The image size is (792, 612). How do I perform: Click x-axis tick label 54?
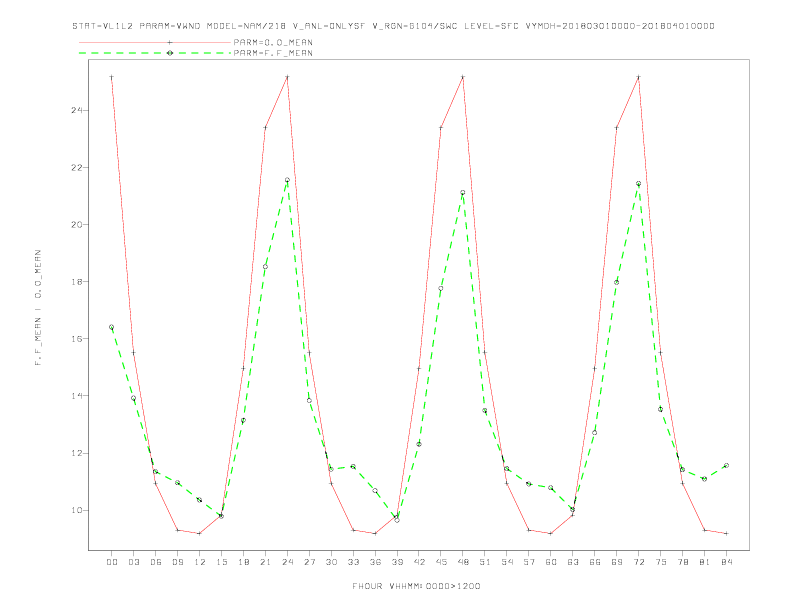[507, 562]
